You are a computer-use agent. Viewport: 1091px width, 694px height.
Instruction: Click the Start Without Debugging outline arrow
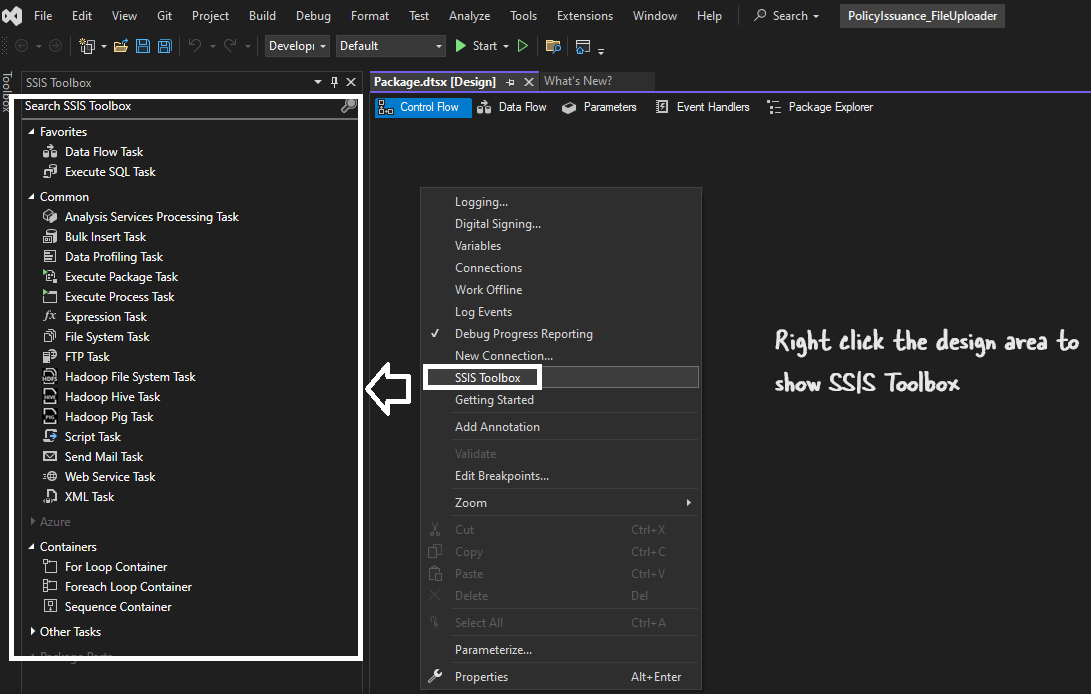pos(523,46)
